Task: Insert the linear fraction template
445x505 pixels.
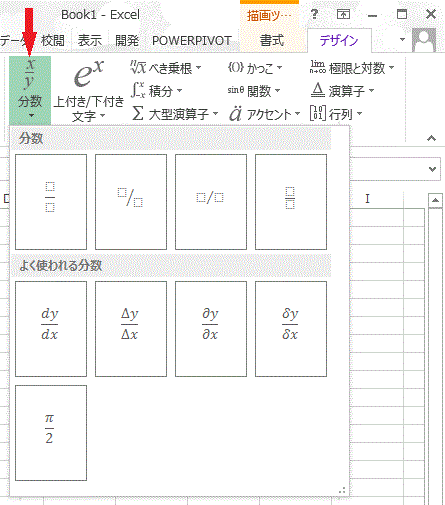Action: [x=211, y=202]
